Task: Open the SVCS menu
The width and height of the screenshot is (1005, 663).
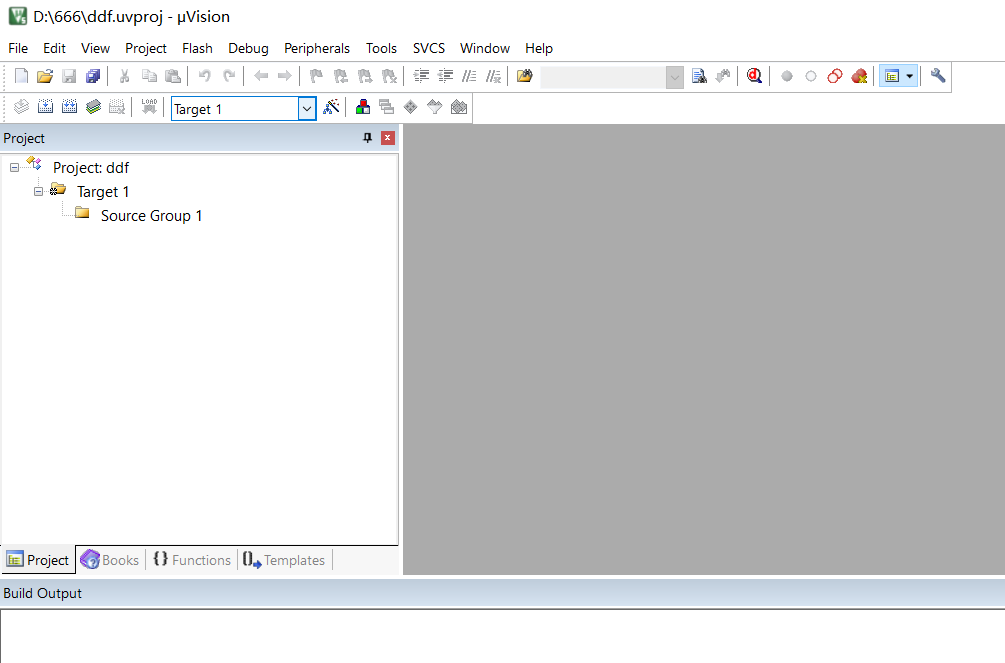Action: tap(429, 48)
